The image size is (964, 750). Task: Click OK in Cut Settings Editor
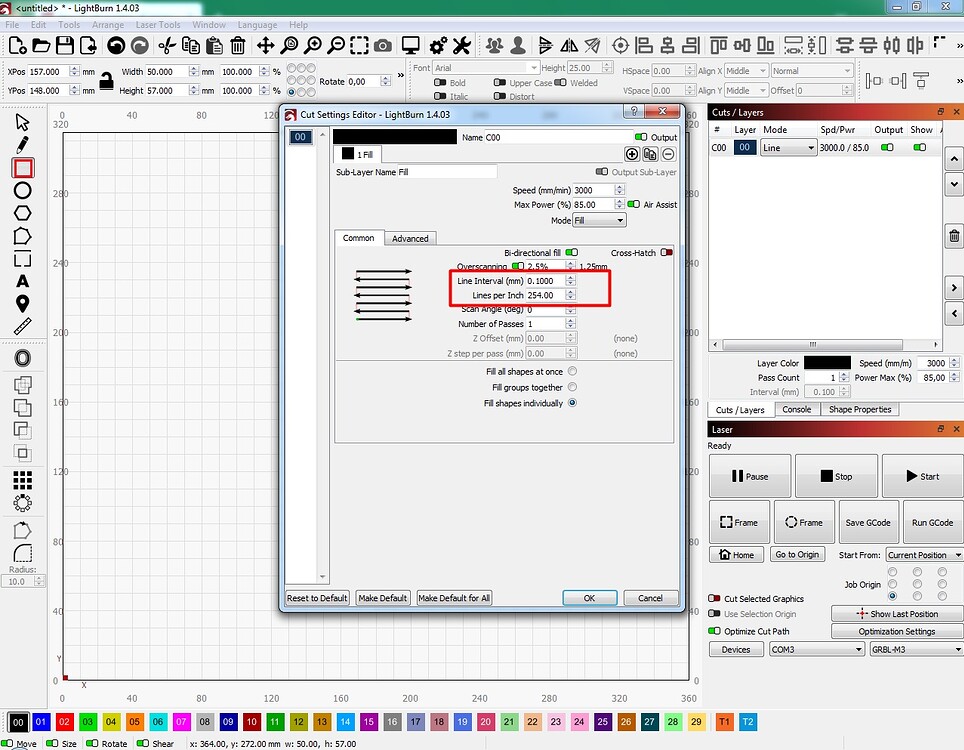point(590,598)
